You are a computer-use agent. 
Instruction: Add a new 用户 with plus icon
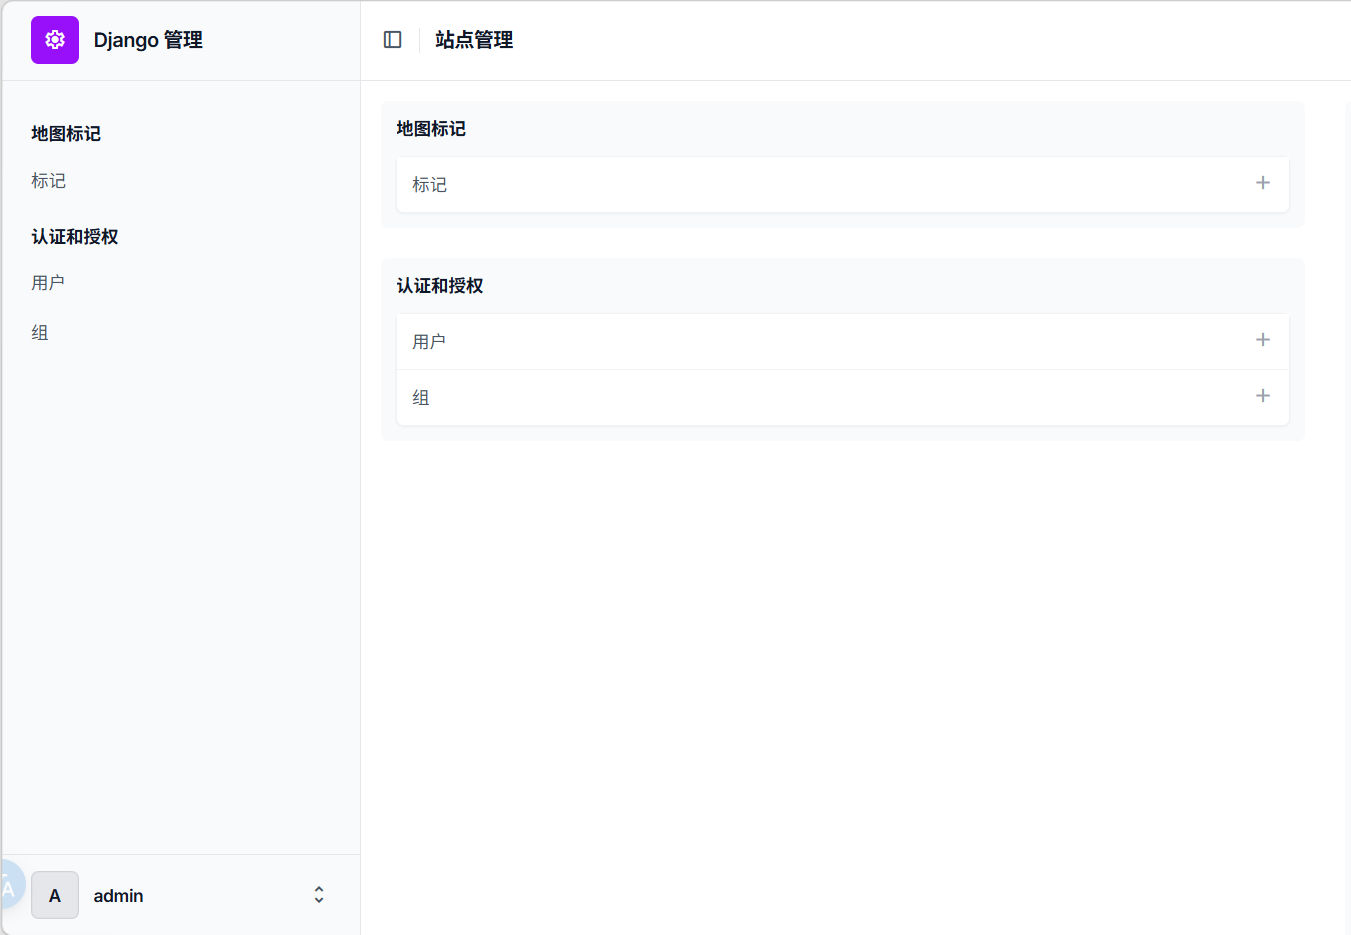pos(1263,340)
